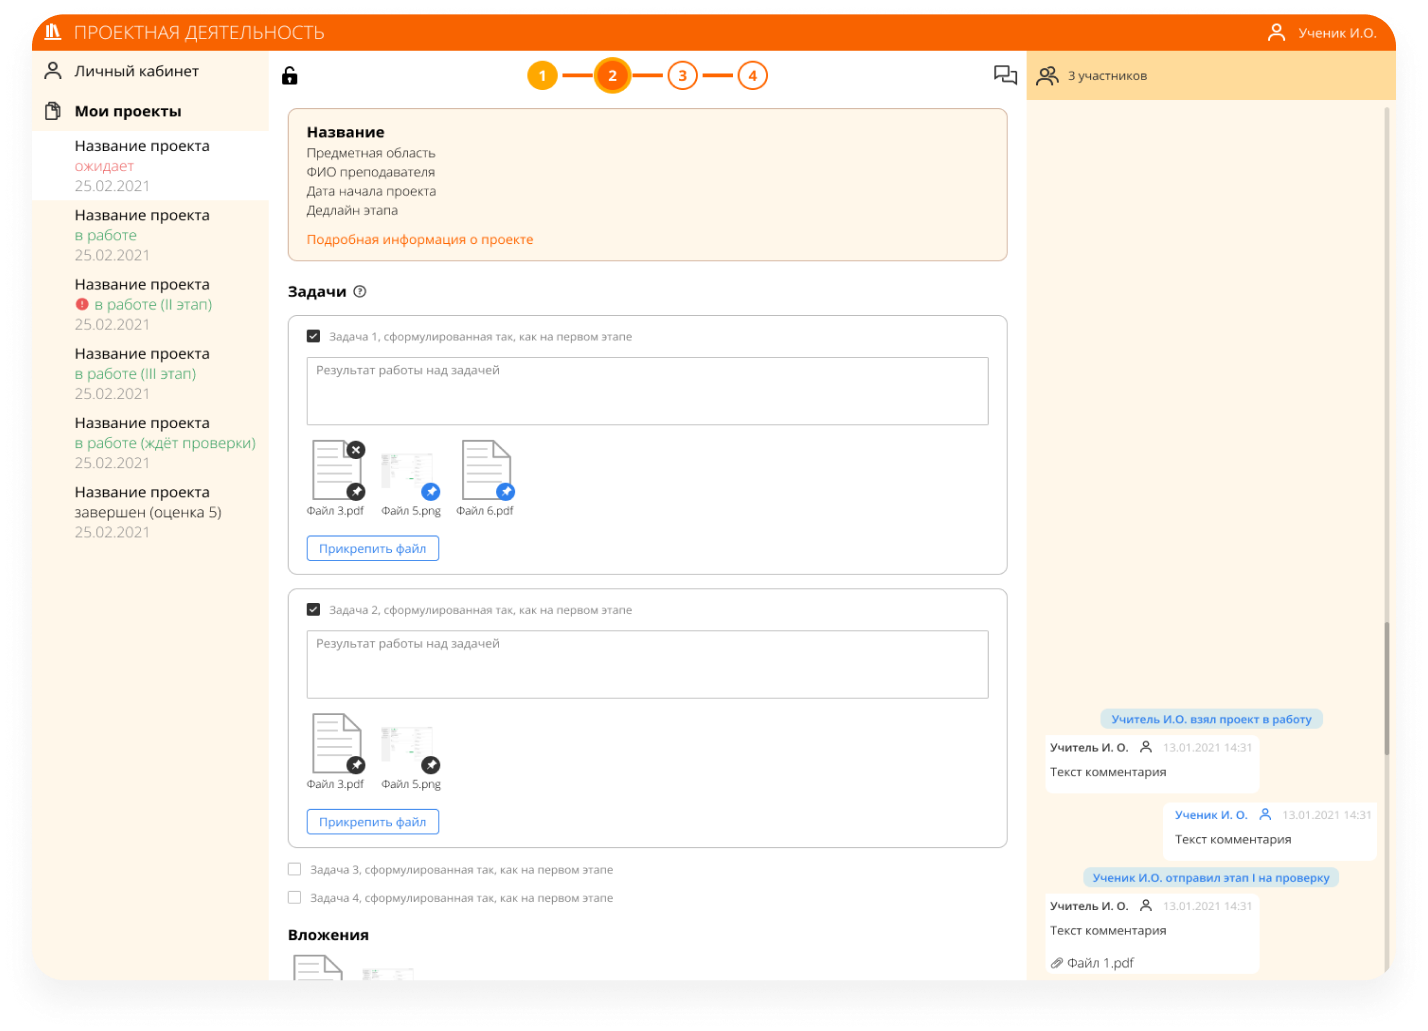Select Мои проекты in the sidebar

pyautogui.click(x=127, y=111)
